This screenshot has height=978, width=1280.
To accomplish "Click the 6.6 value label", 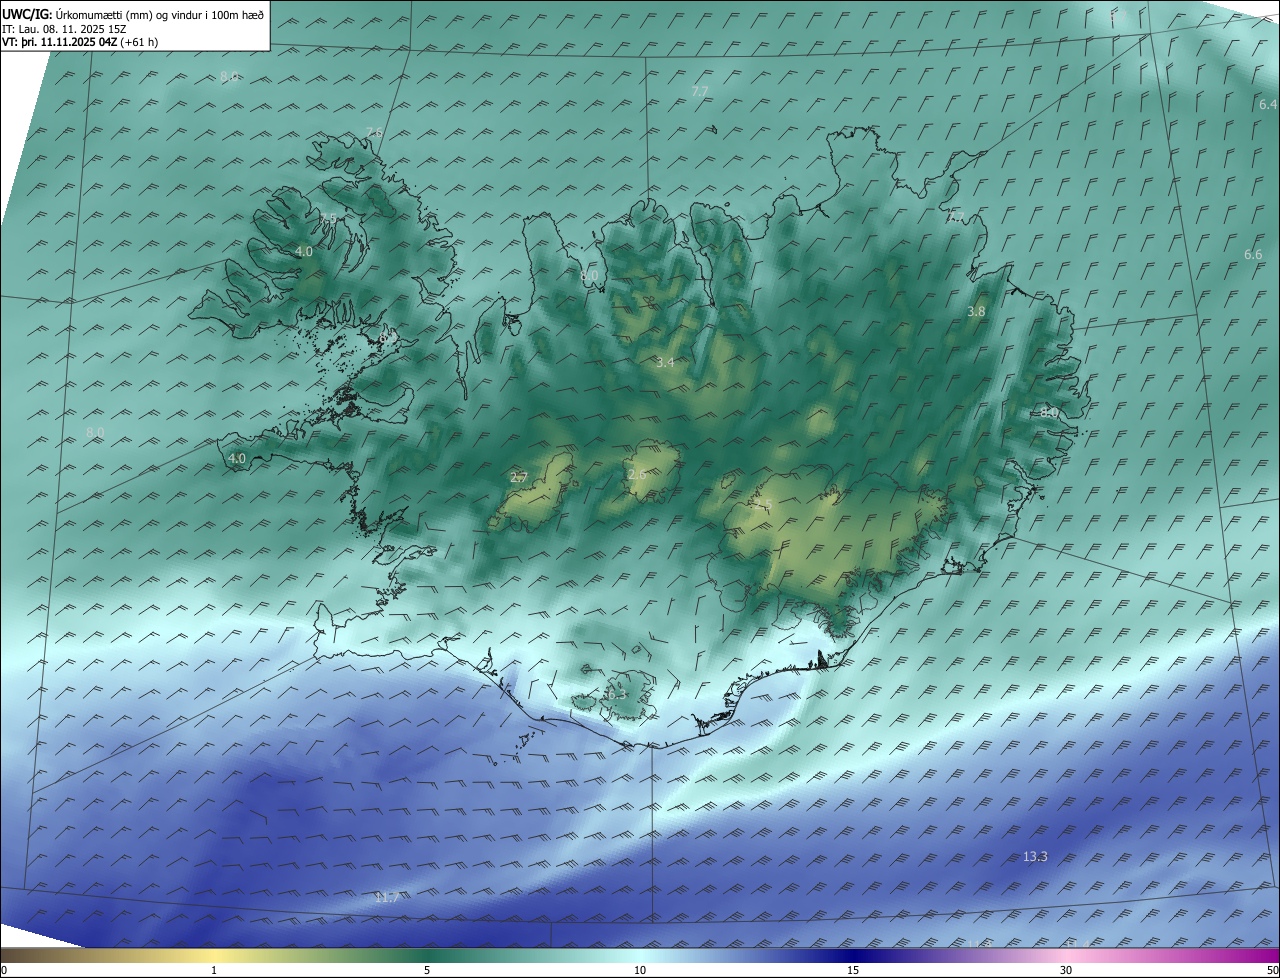I will click(1253, 255).
